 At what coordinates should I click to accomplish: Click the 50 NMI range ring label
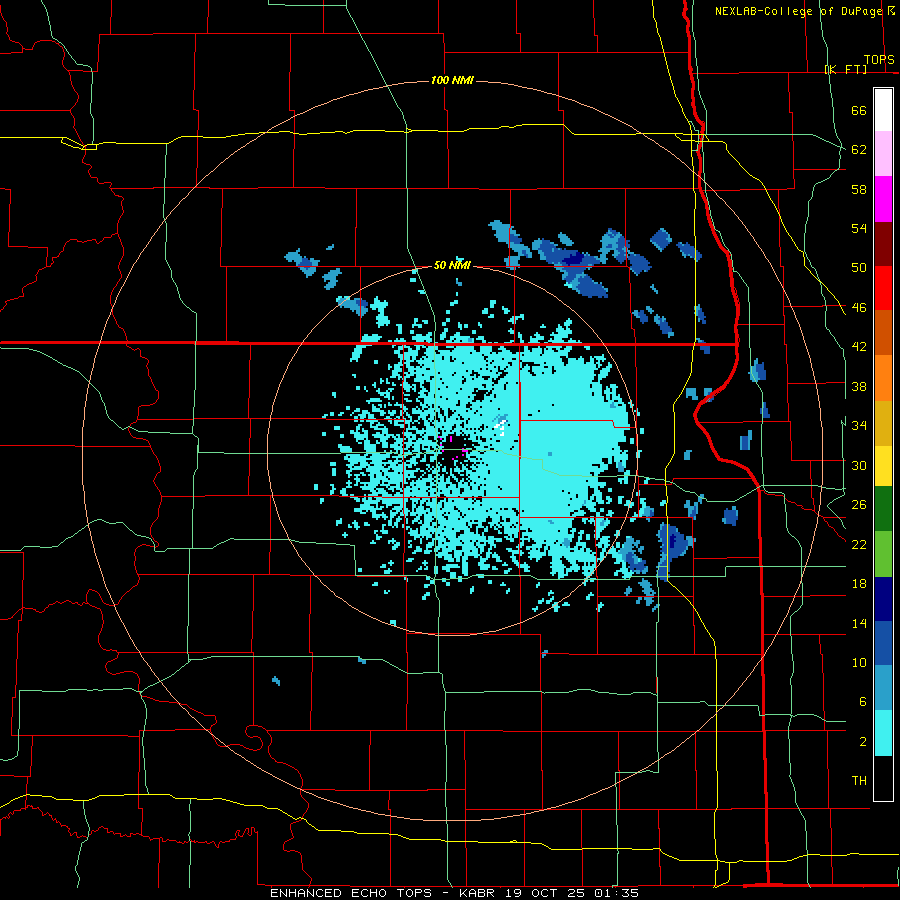452,265
